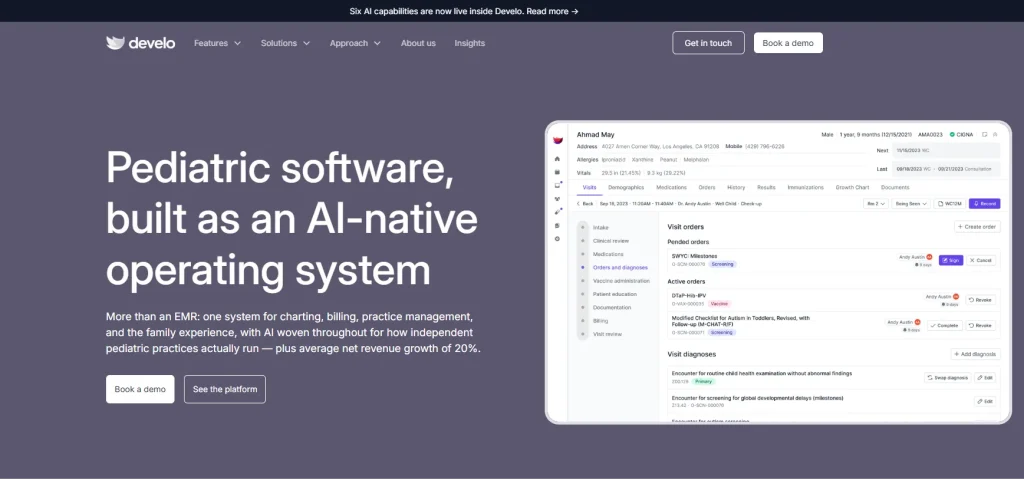Complete the M-CHAT-R/F checklist order

tap(944, 325)
